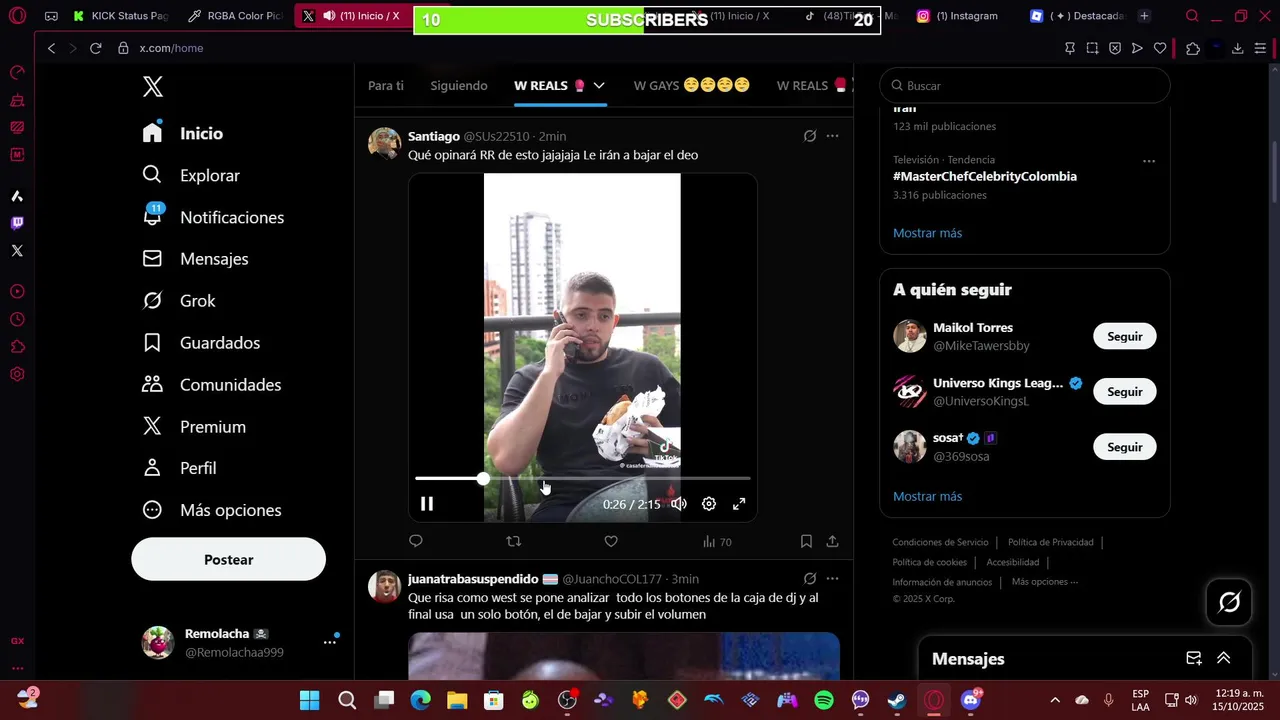Repost Santiago's post

[x=514, y=541]
